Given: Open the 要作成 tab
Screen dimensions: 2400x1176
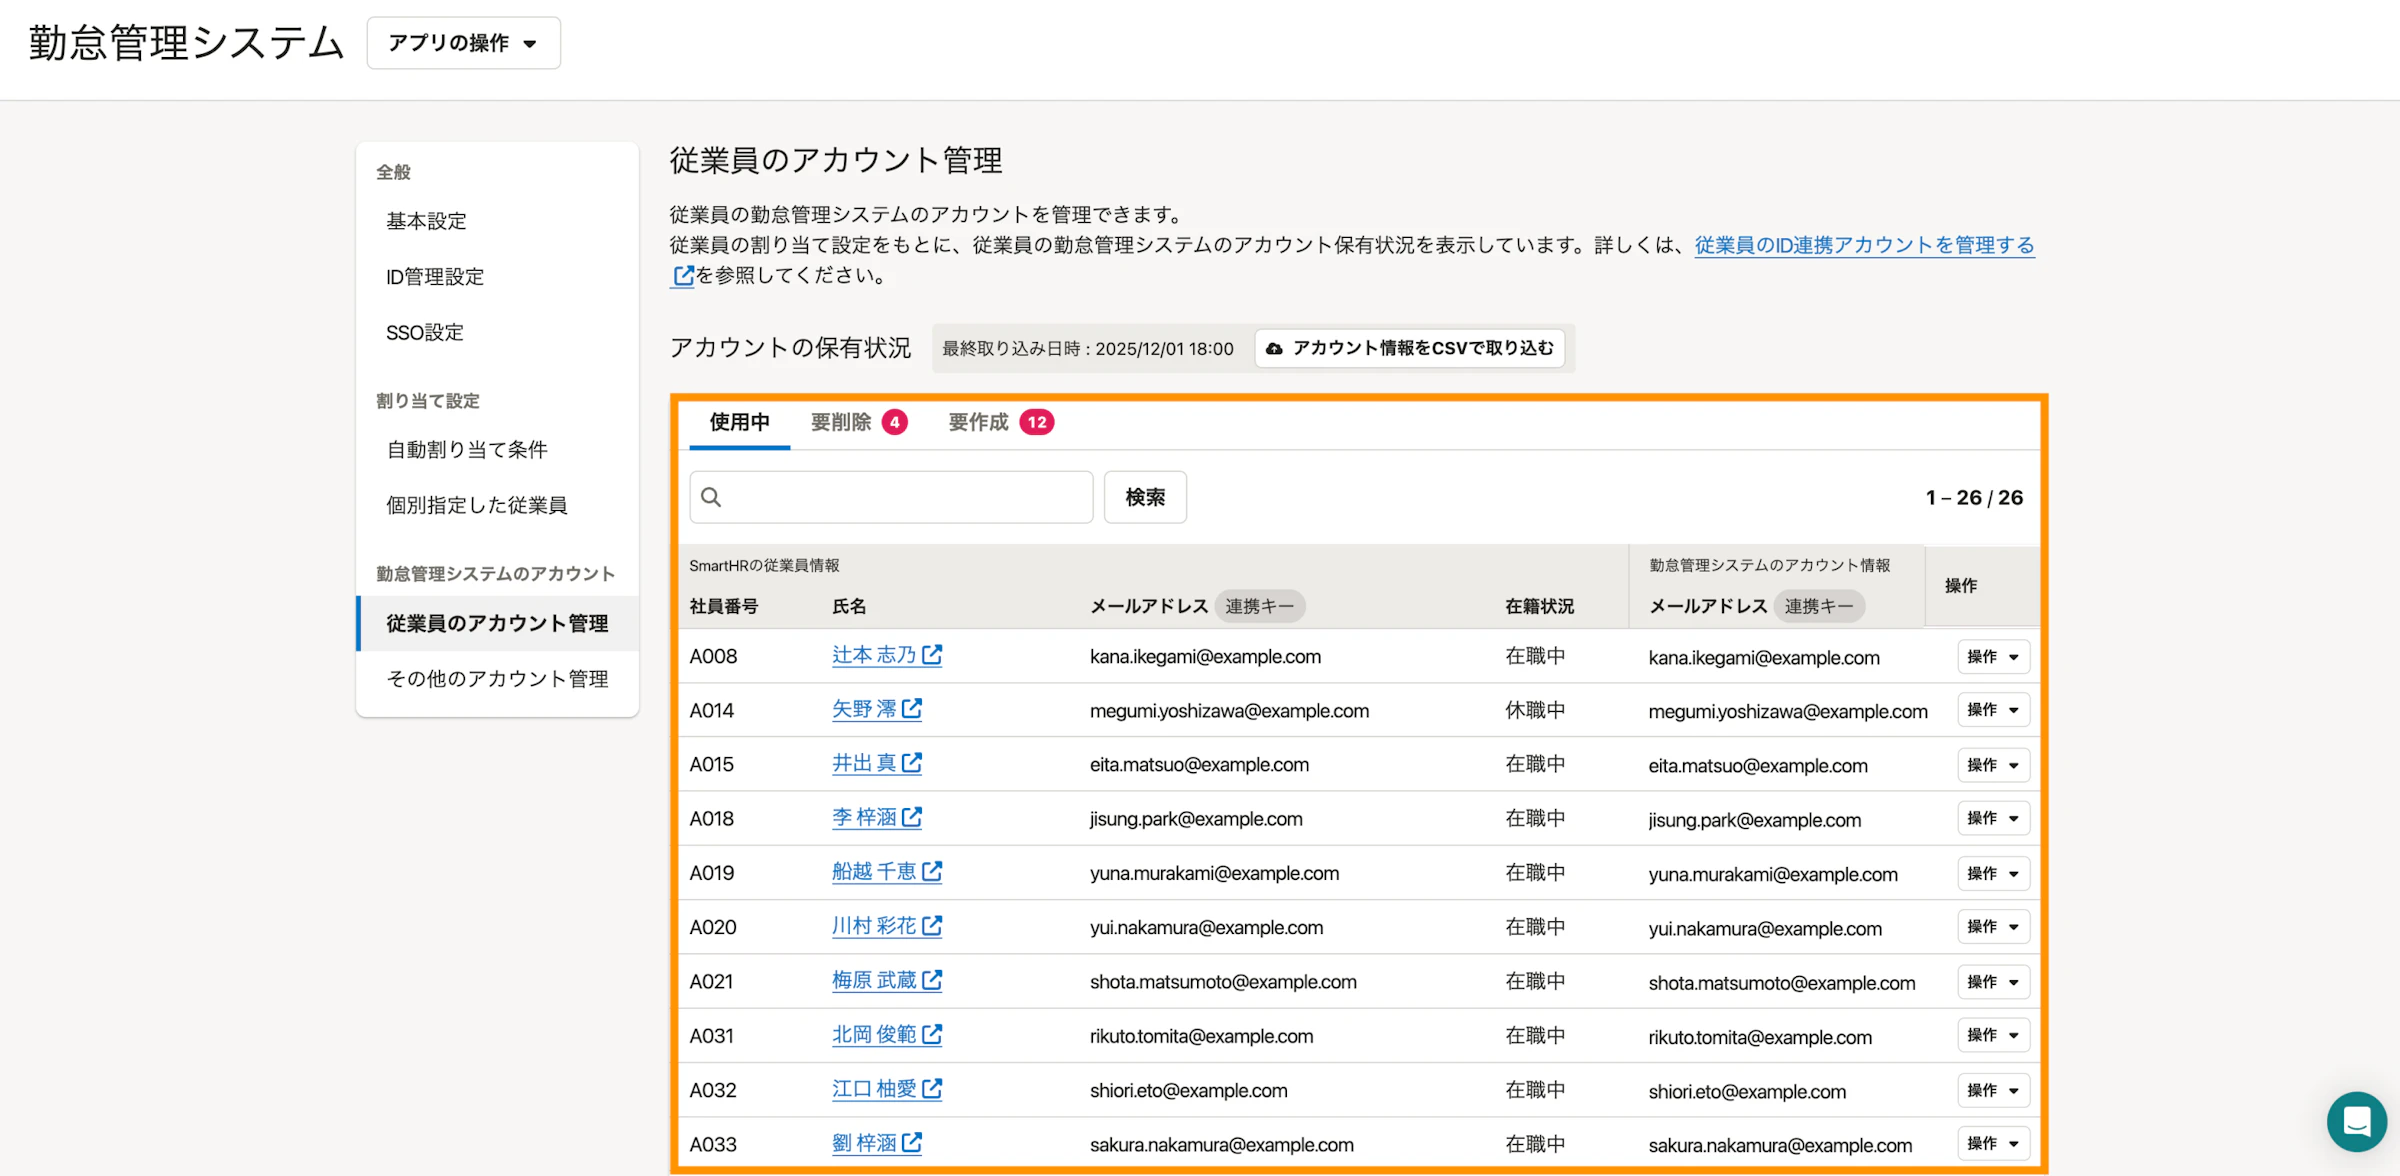Looking at the screenshot, I should point(978,422).
